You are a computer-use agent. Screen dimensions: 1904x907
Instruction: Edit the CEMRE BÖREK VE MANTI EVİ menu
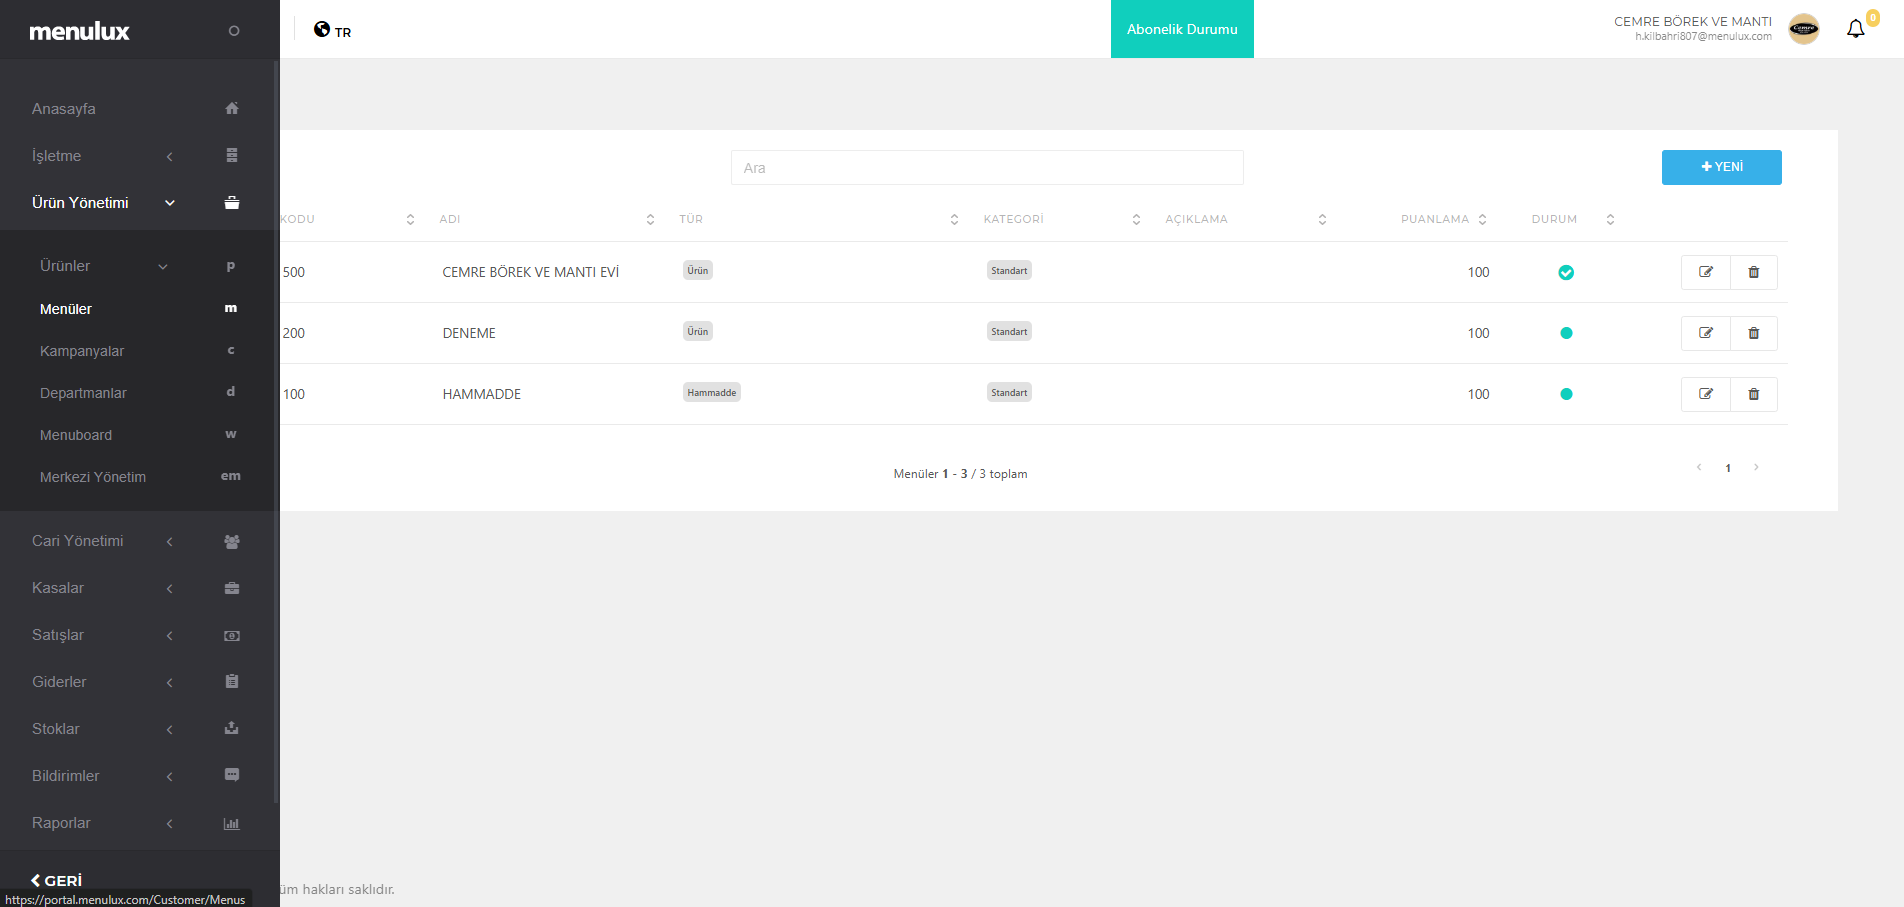tap(1706, 272)
